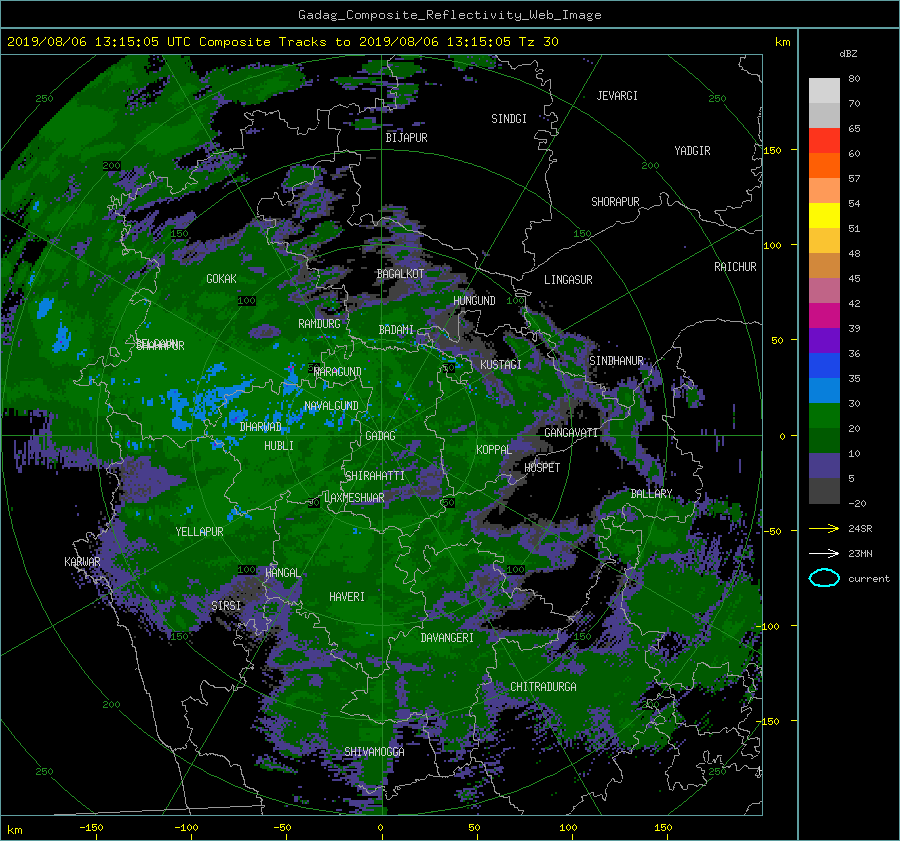Viewport: 900px width, 841px height.
Task: Click the HUNGUND city label
Action: (x=474, y=301)
